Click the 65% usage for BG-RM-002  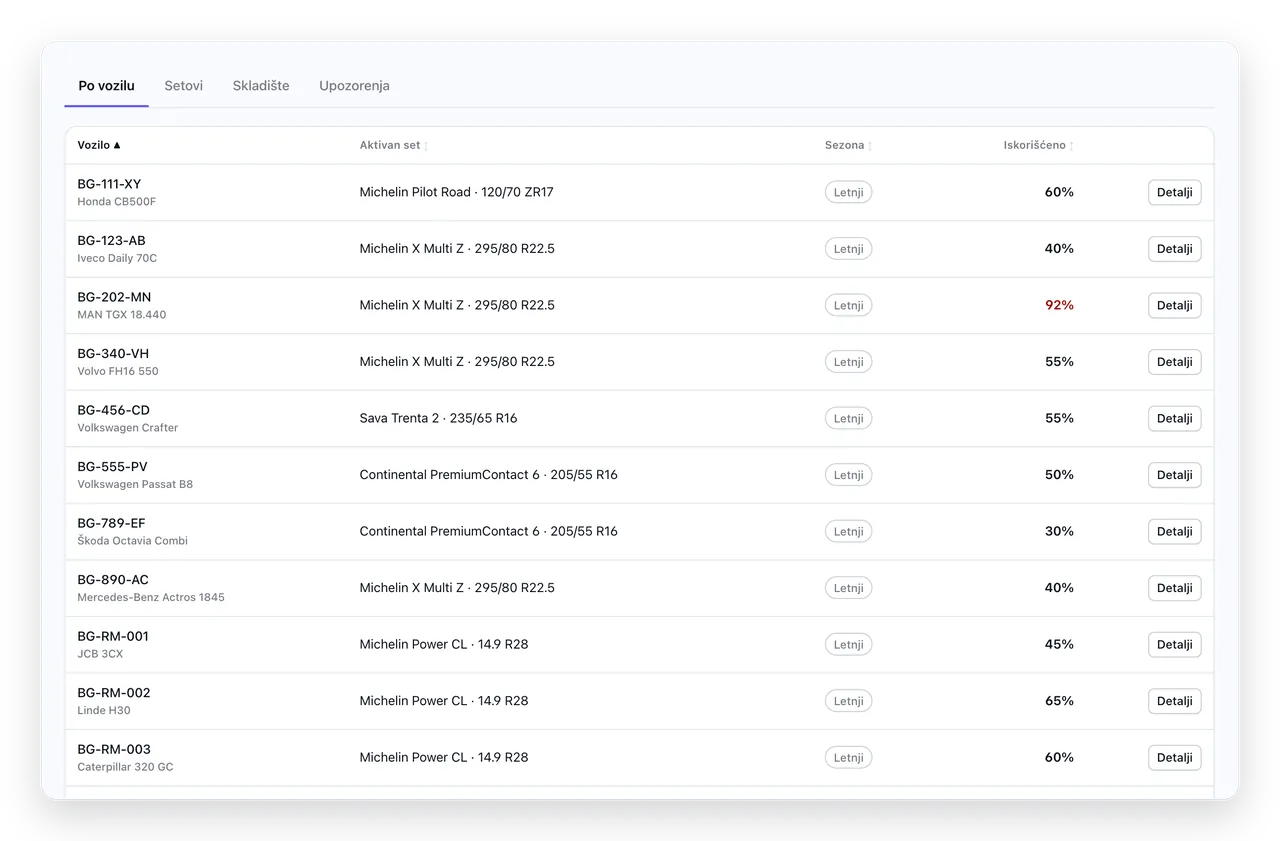1059,701
